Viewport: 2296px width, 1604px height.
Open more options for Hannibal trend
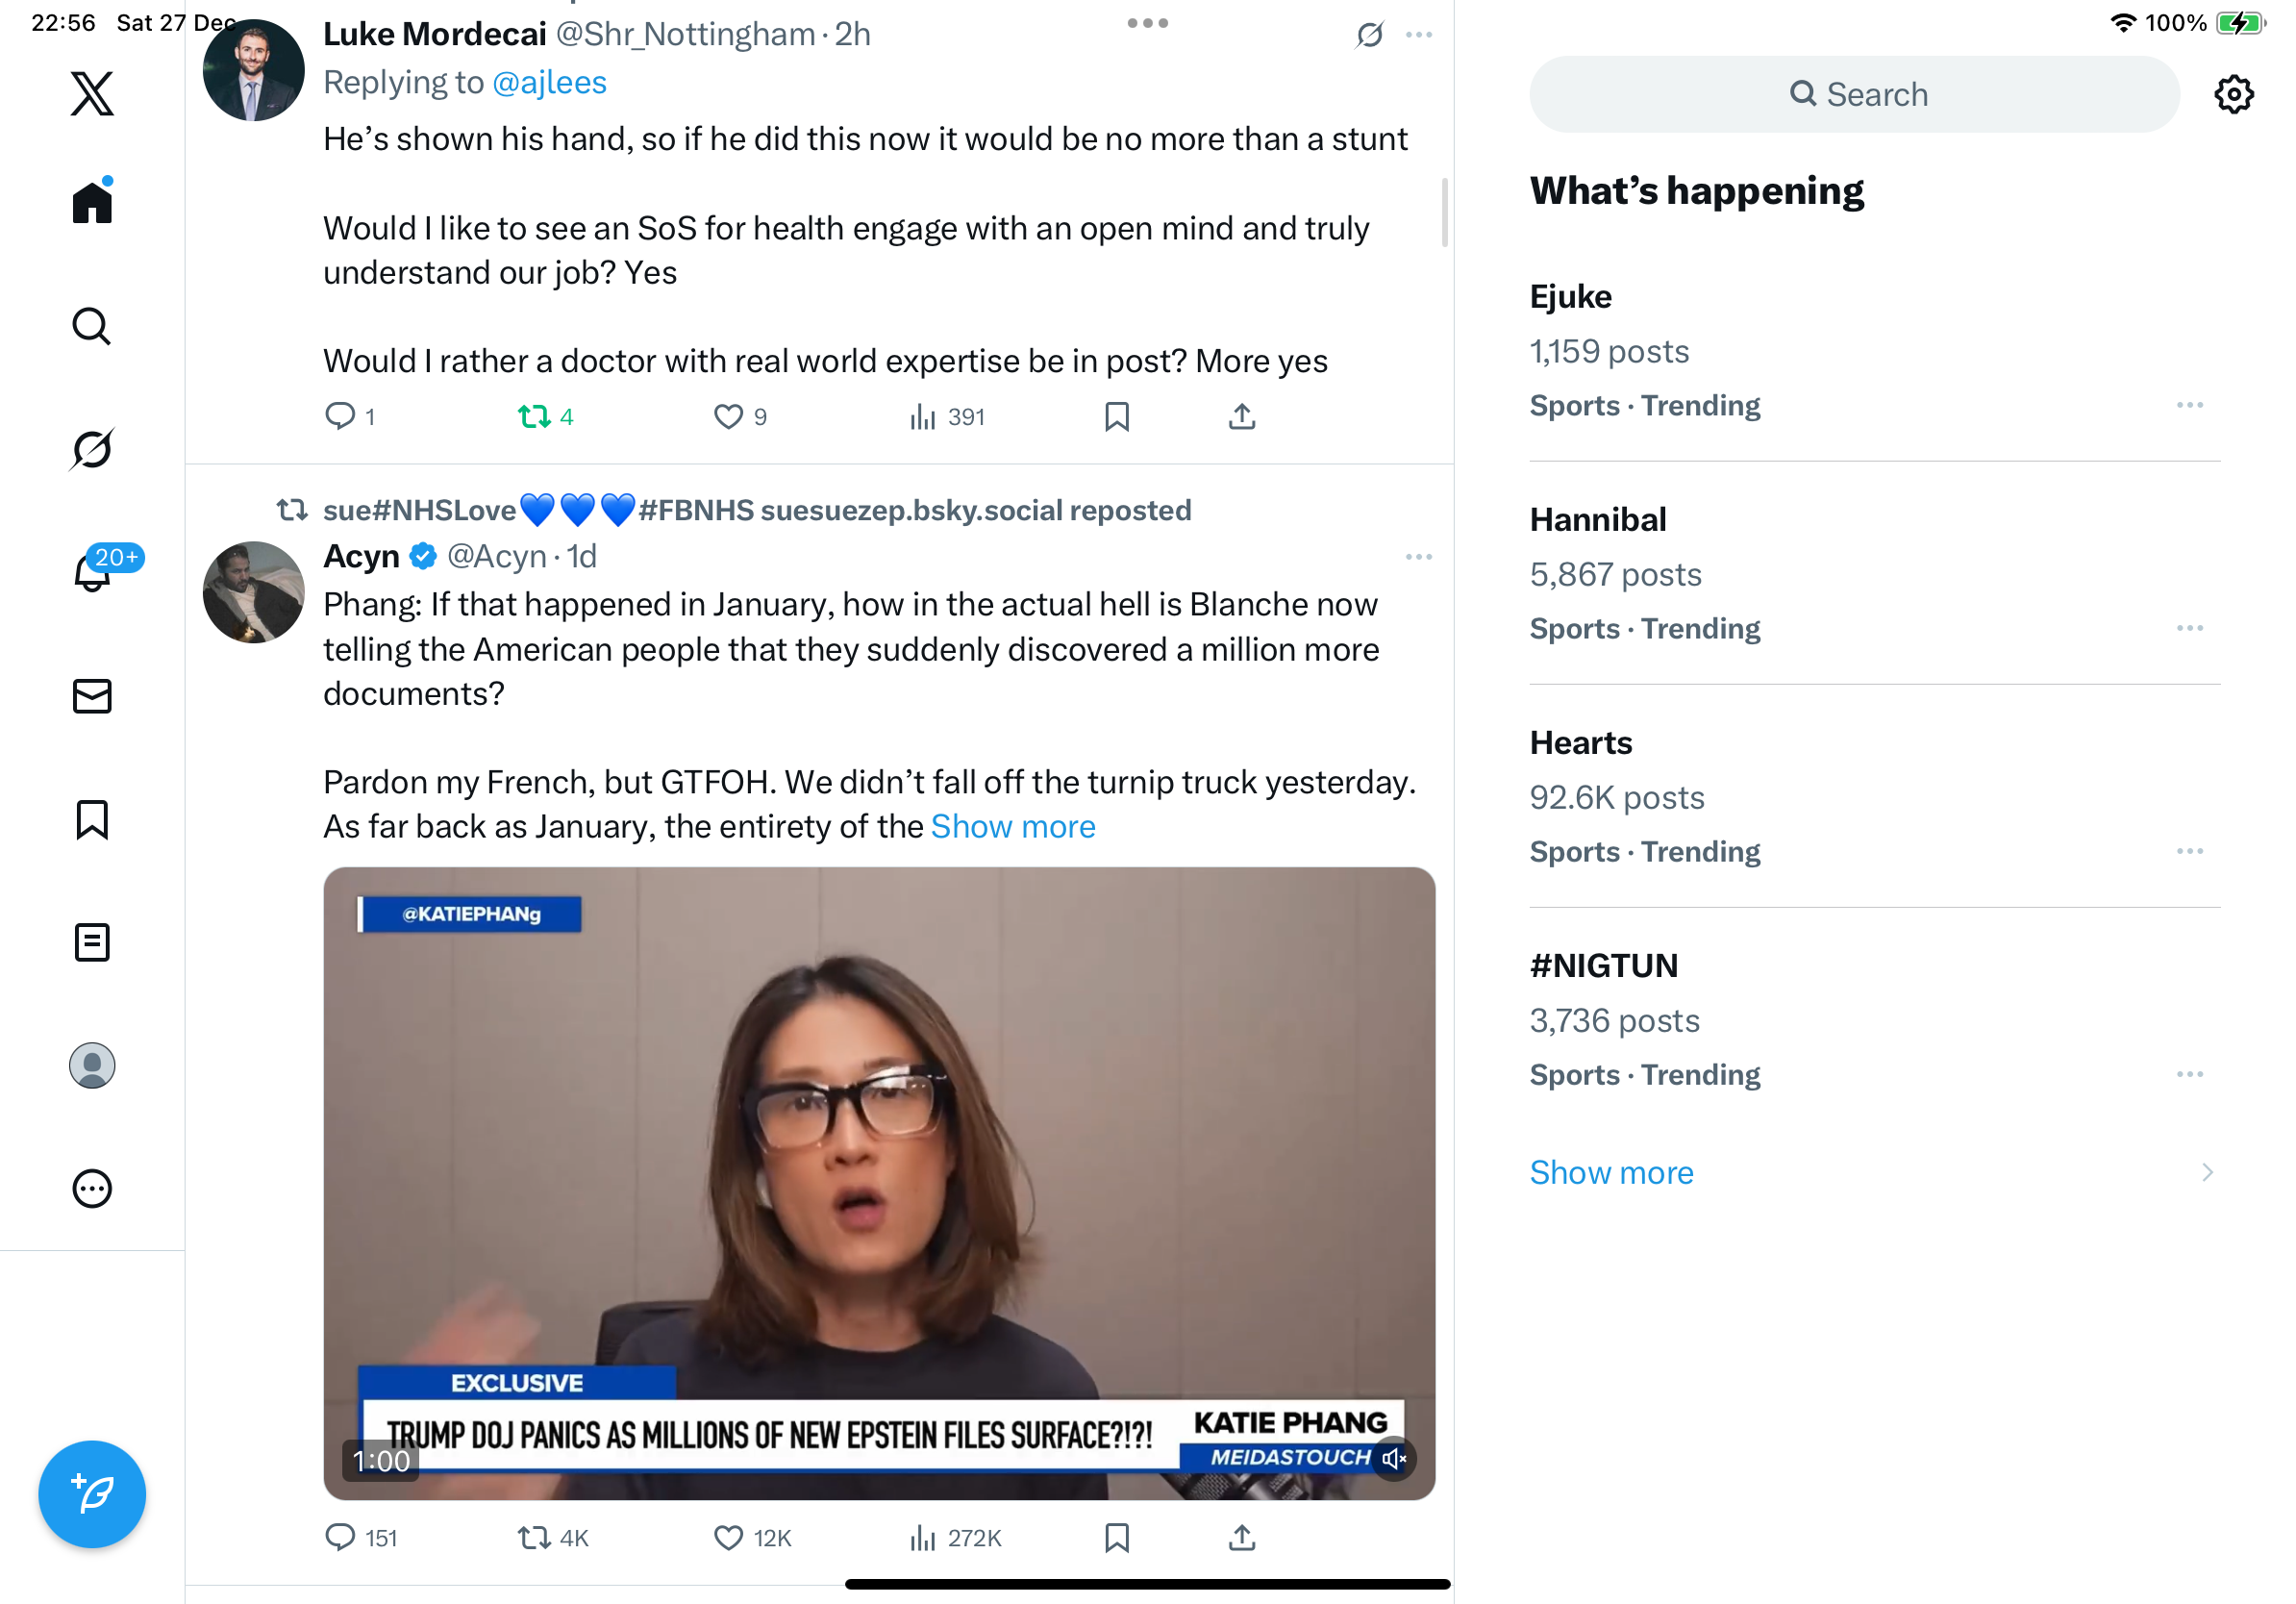pyautogui.click(x=2189, y=628)
